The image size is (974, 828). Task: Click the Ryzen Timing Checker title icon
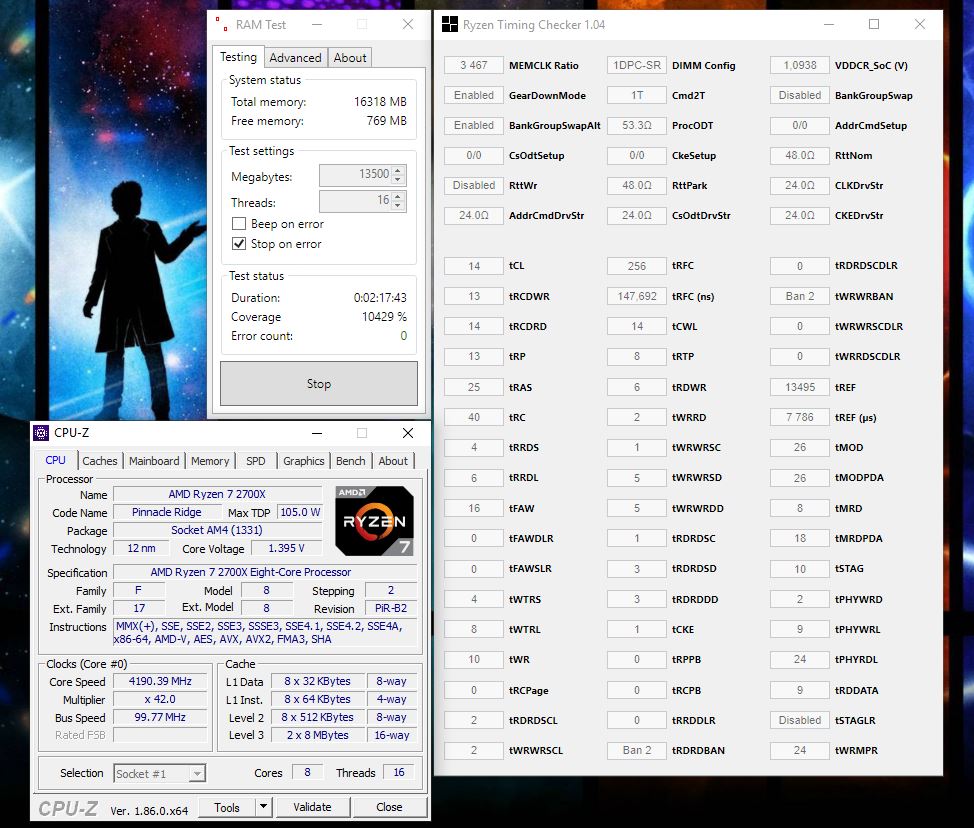click(449, 25)
